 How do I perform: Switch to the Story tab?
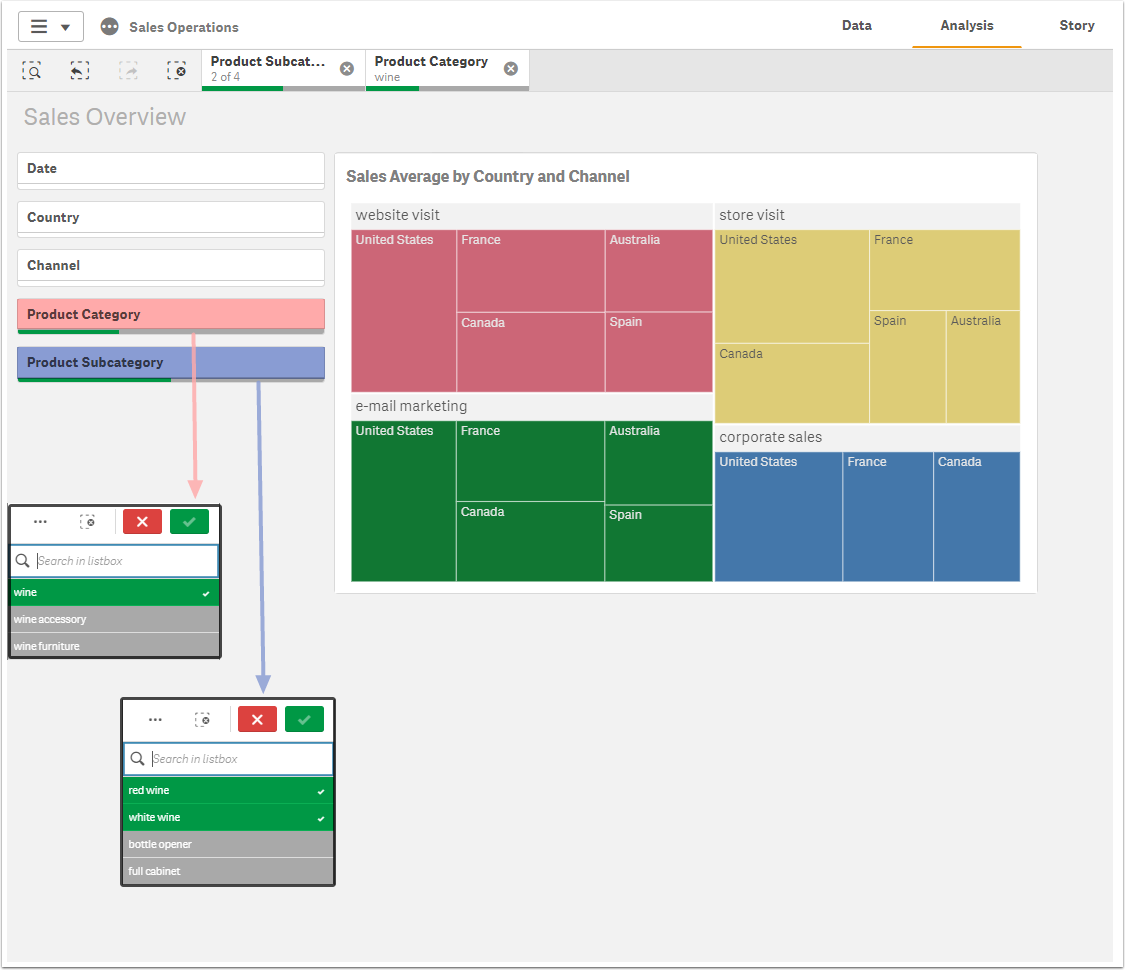click(x=1076, y=26)
